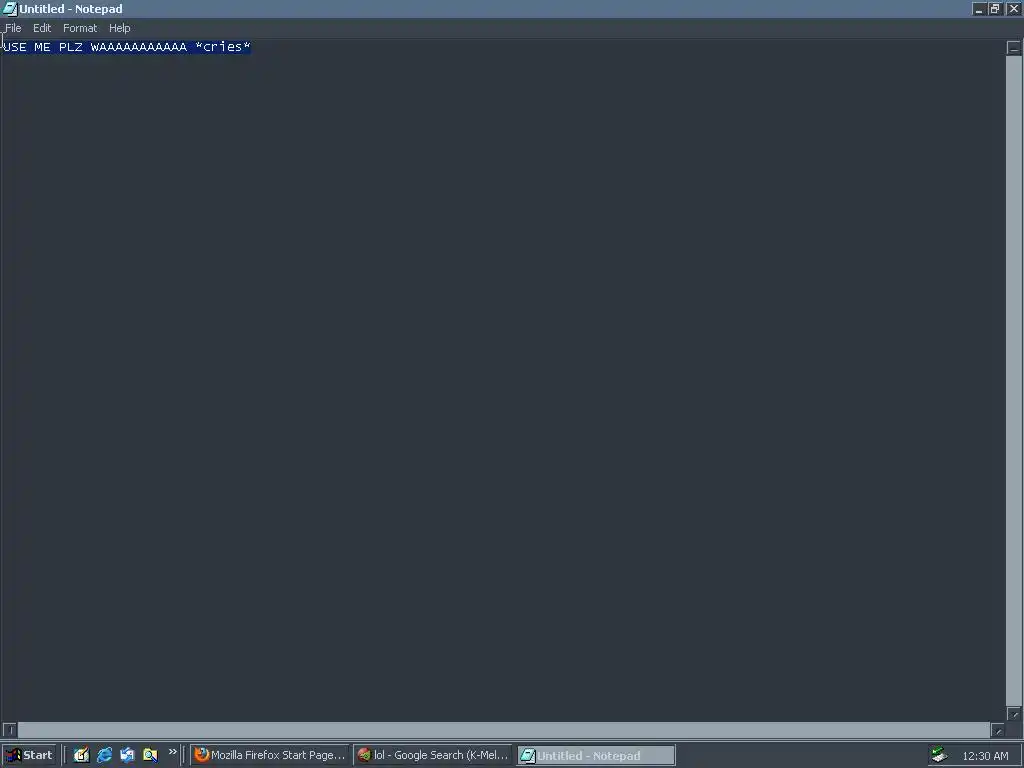
Task: Click the Untitled - Notepad taskbar button
Action: pyautogui.click(x=596, y=756)
